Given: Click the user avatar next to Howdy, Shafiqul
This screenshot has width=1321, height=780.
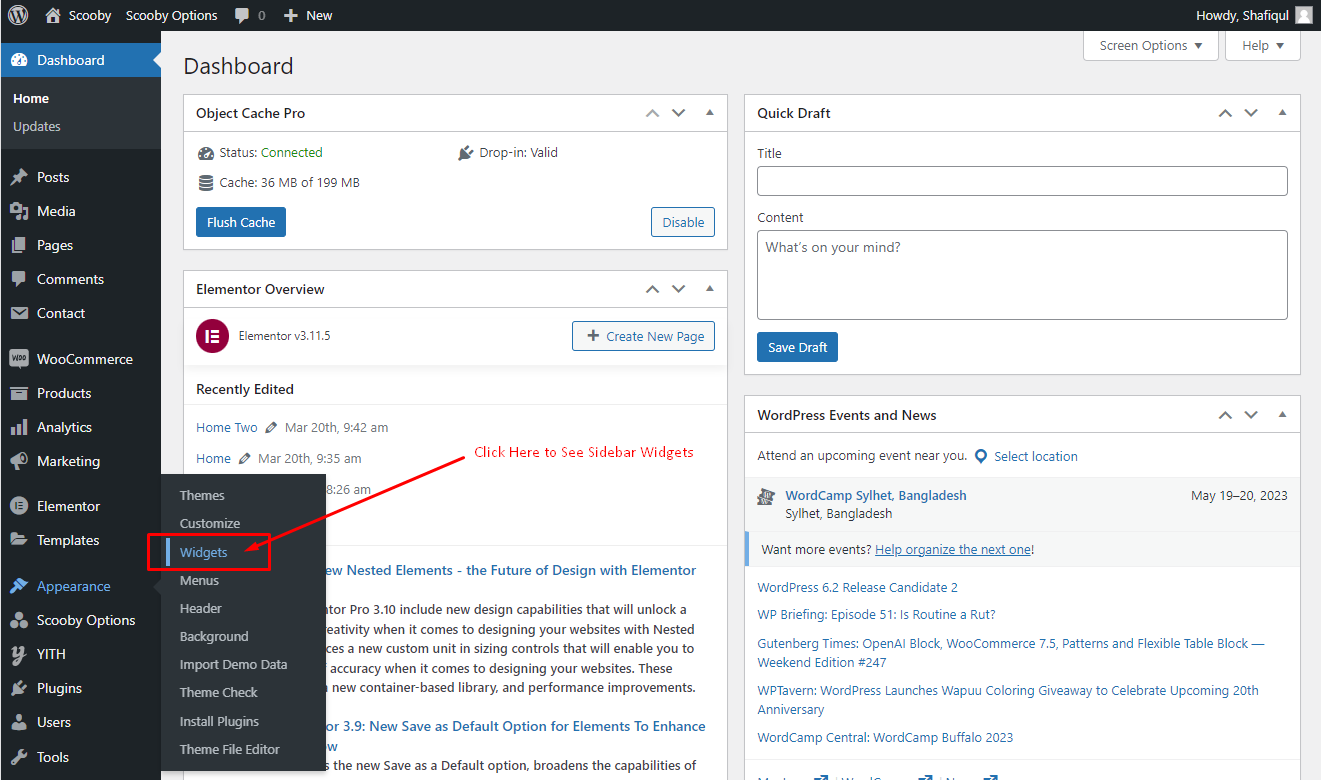Looking at the screenshot, I should (x=1304, y=15).
